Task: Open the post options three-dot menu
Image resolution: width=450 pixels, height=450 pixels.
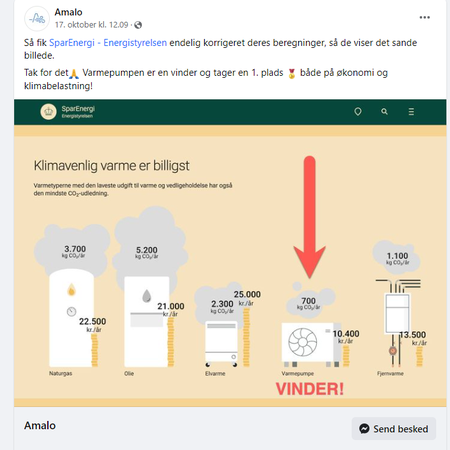Action: (x=424, y=17)
